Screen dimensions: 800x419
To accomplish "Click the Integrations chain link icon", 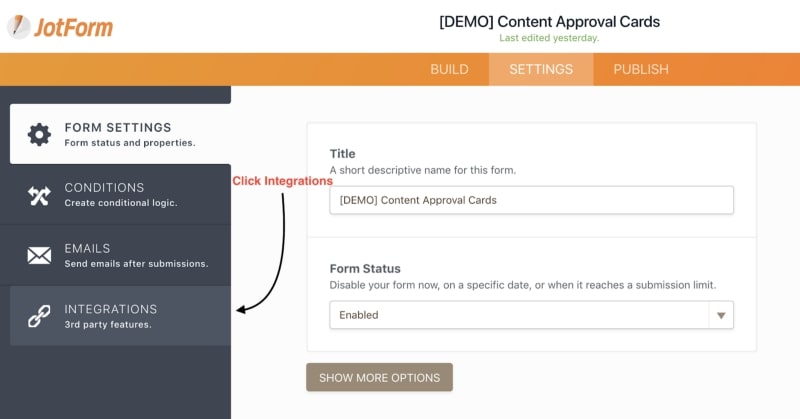I will tap(39, 316).
